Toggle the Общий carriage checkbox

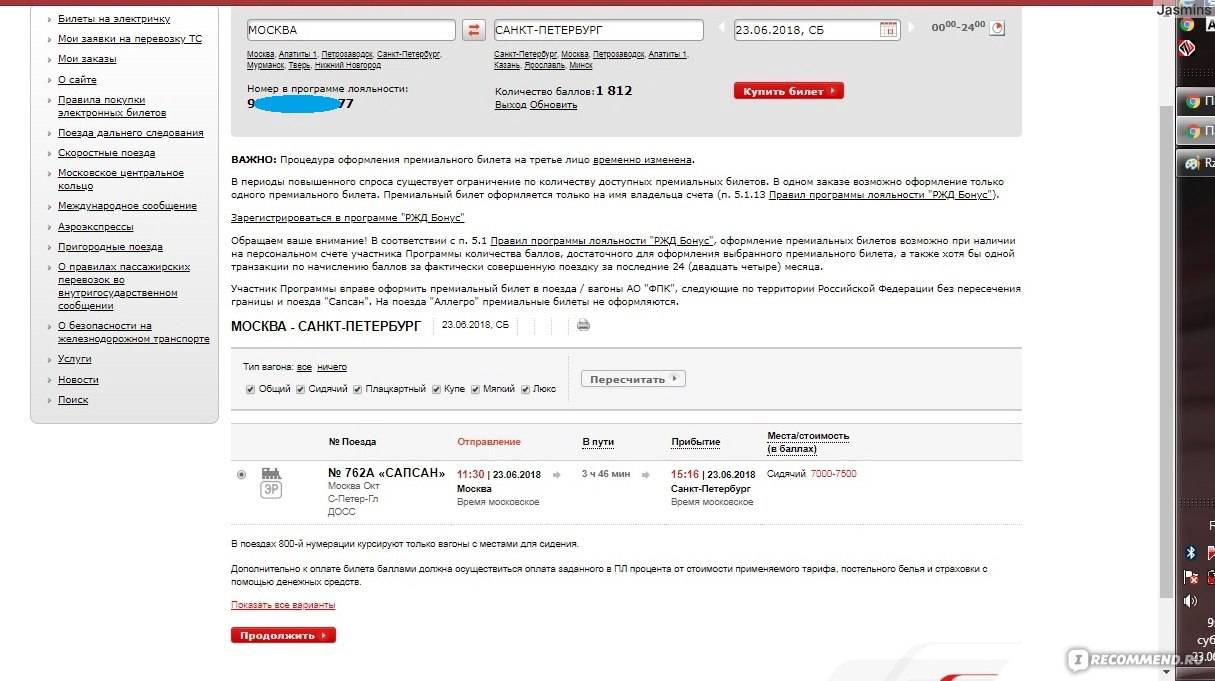pos(250,389)
